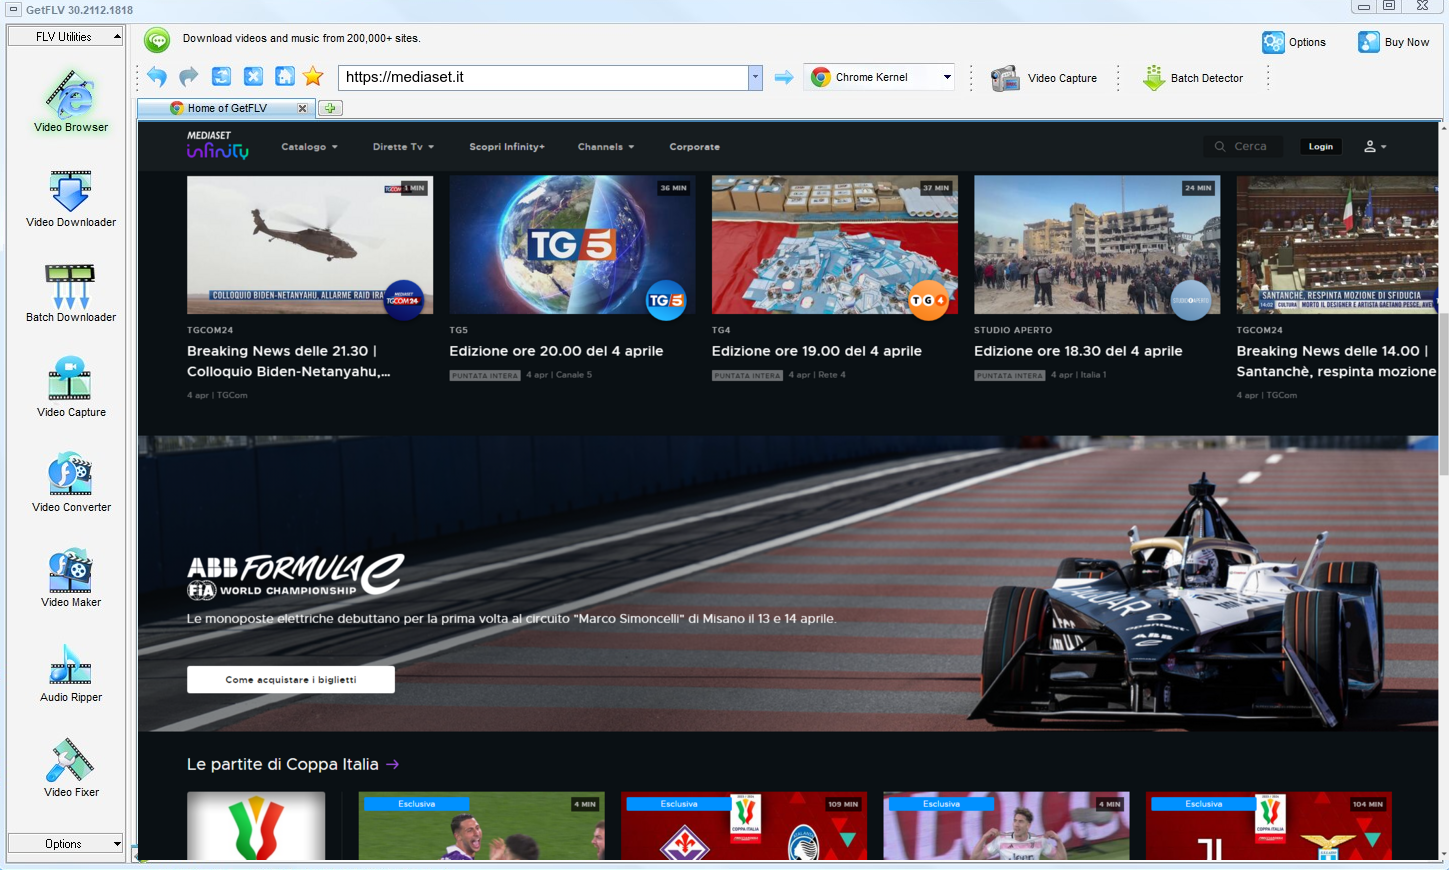
Task: Click the Mediaset Infinity logo
Action: click(x=217, y=145)
